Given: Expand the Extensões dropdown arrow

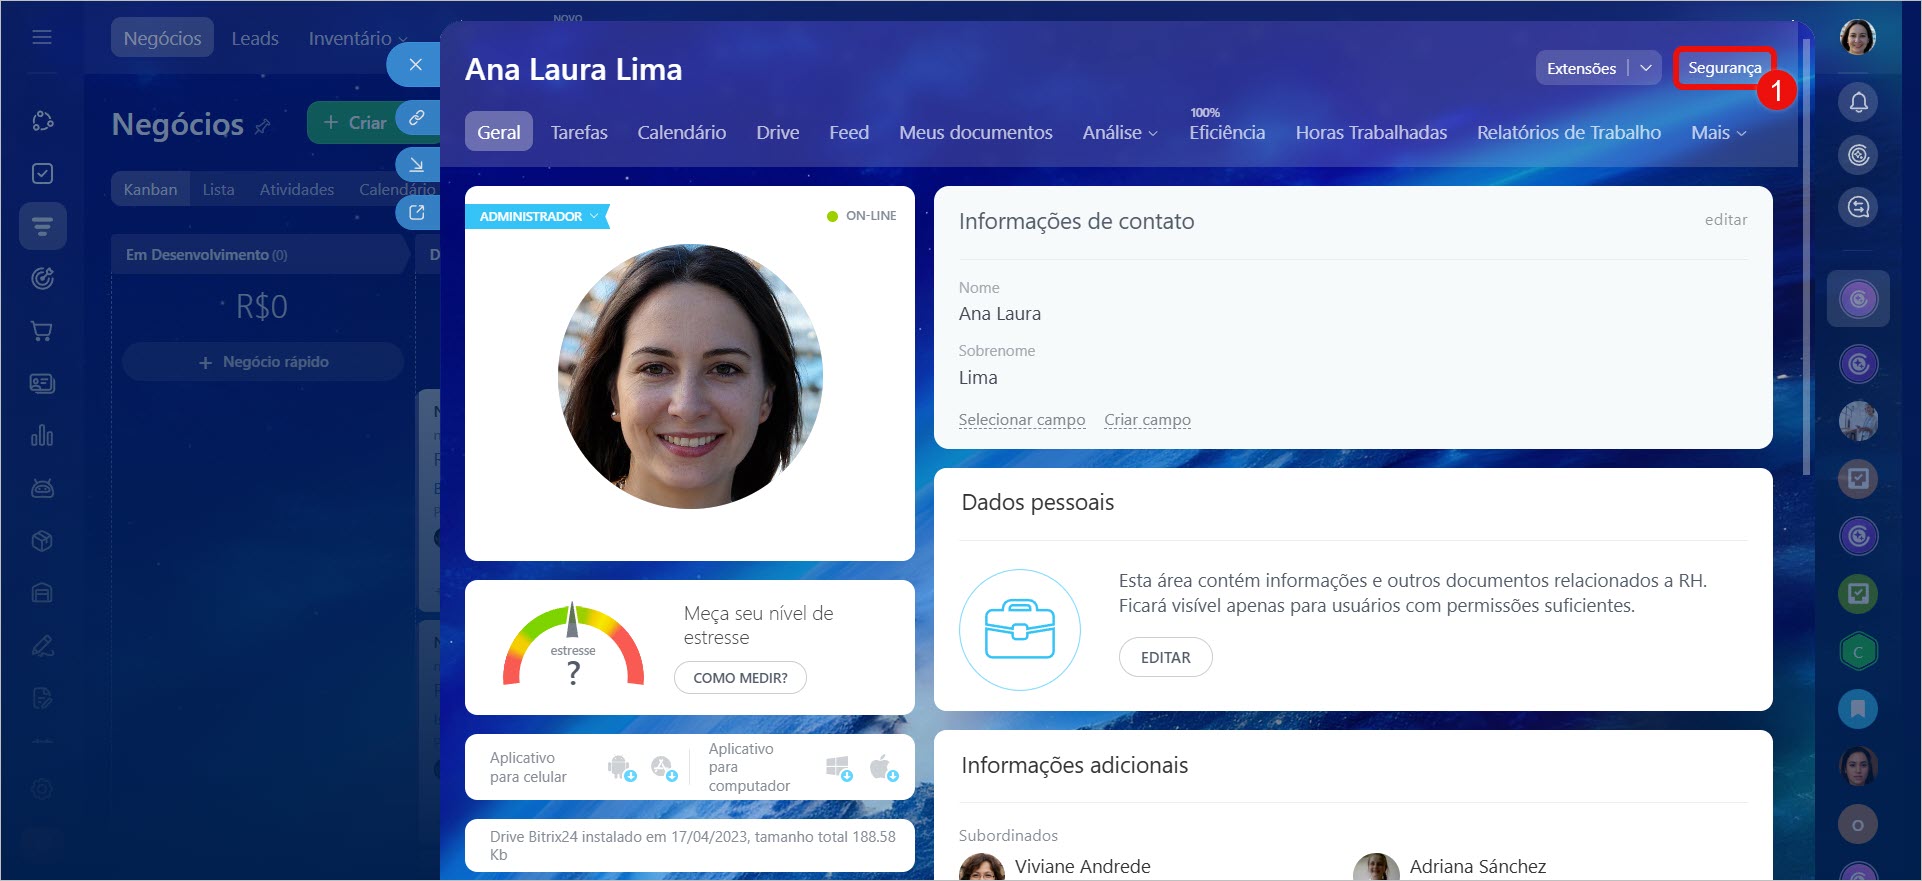Looking at the screenshot, I should 1645,68.
